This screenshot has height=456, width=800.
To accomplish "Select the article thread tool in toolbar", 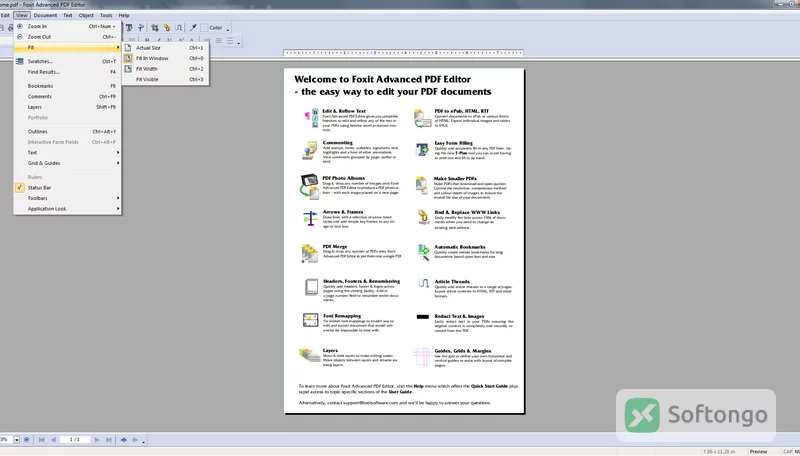I will point(179,28).
